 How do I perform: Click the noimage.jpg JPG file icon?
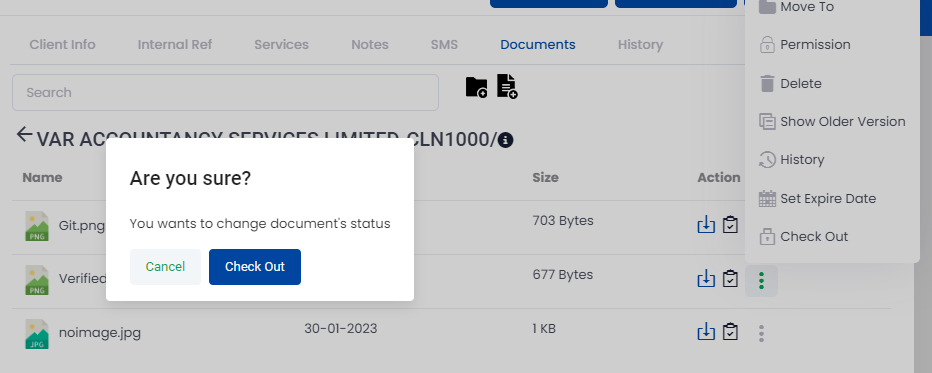37,334
